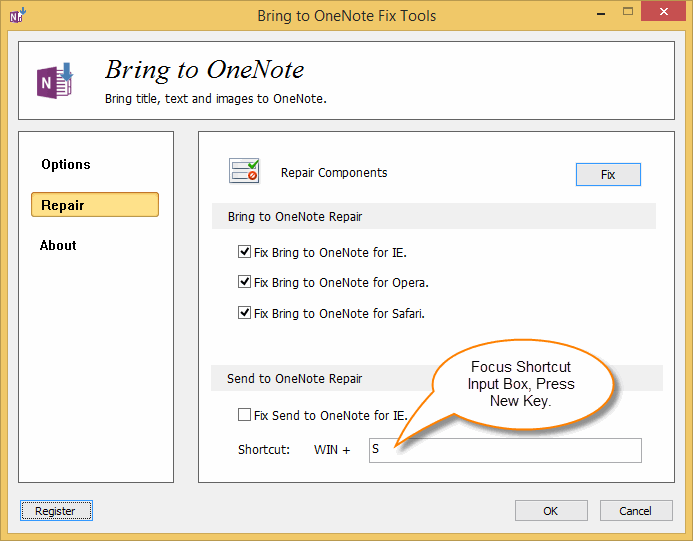Viewport: 693px width, 541px height.
Task: Uncheck Fix Bring to OneNote for Opera
Action: click(244, 282)
